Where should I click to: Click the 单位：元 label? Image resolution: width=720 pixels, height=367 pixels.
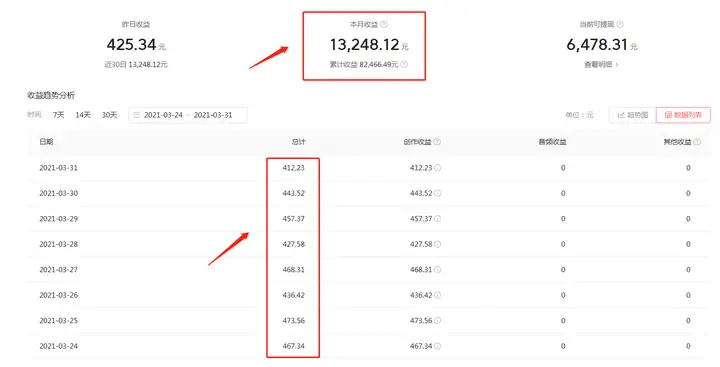579,115
